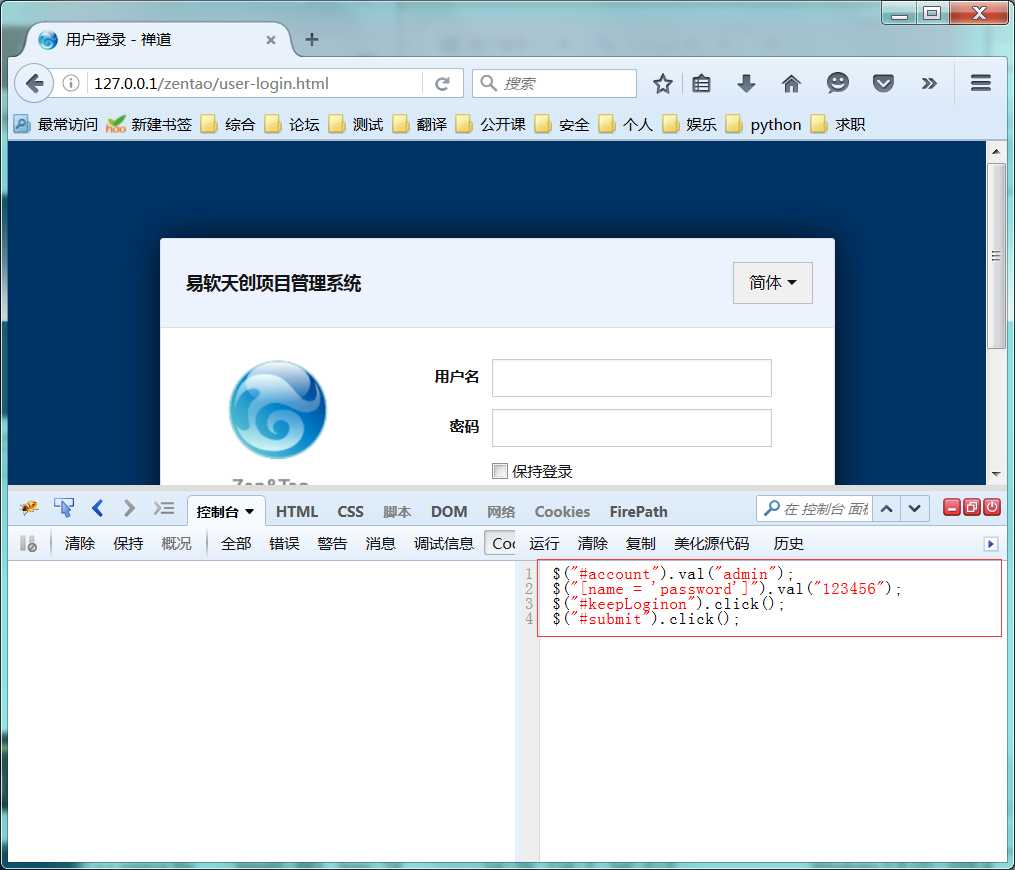Click 历史 in command editor toolbar
1015x870 pixels.
788,544
